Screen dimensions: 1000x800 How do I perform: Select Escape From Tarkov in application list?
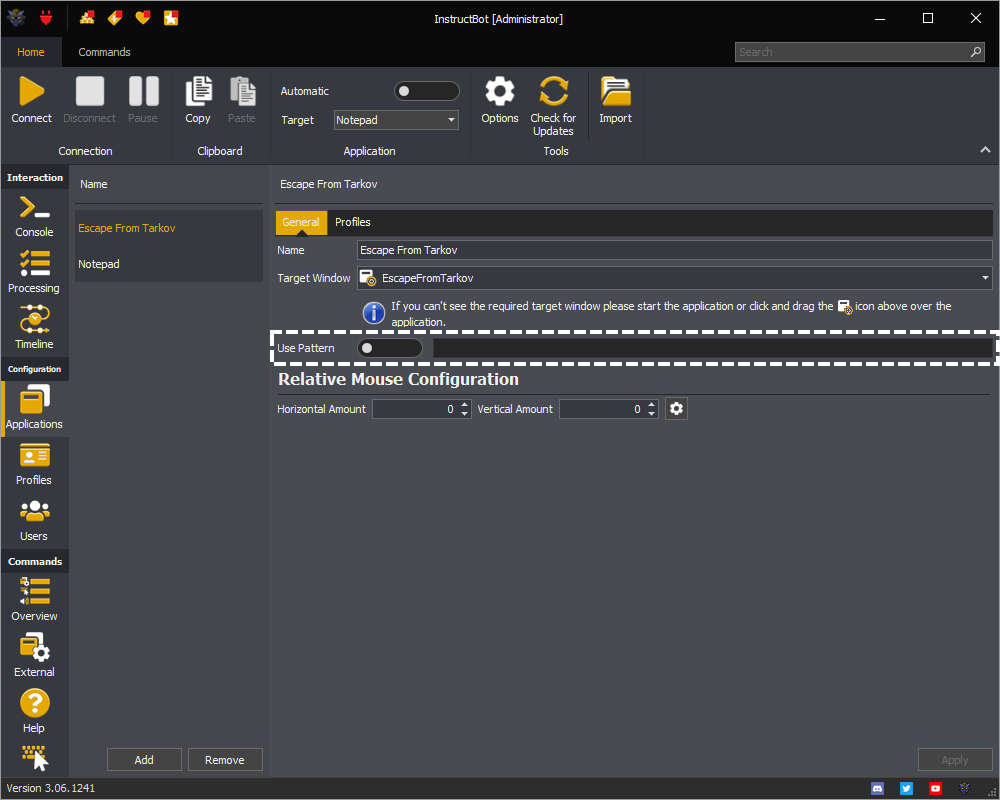tap(169, 228)
